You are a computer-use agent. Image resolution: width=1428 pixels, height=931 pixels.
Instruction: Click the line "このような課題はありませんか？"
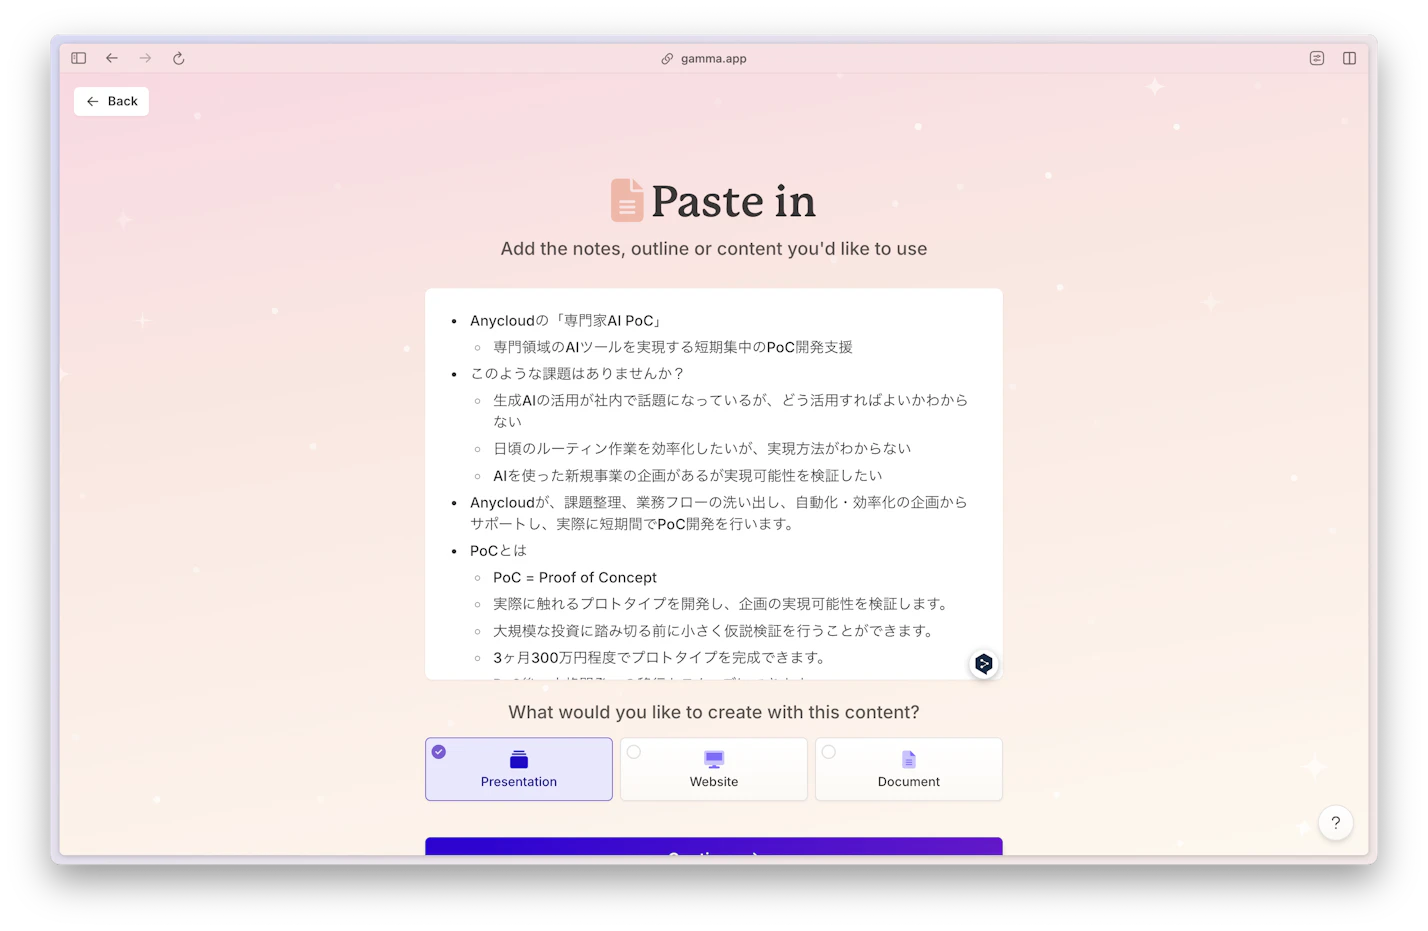[x=578, y=373]
